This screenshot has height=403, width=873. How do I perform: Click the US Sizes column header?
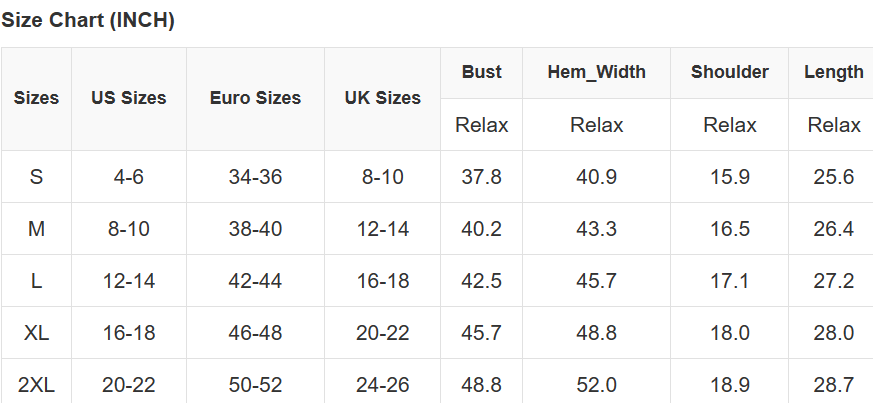tap(128, 98)
